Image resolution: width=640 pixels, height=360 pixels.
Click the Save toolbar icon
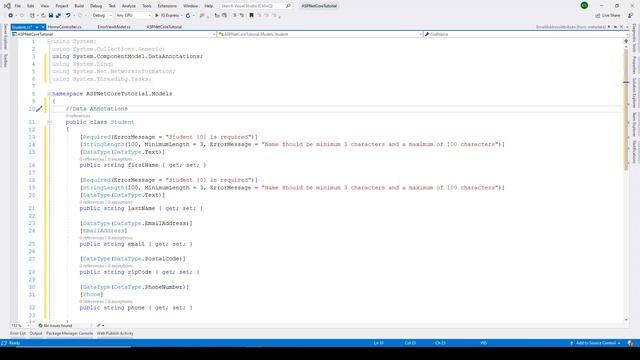[x=51, y=16]
